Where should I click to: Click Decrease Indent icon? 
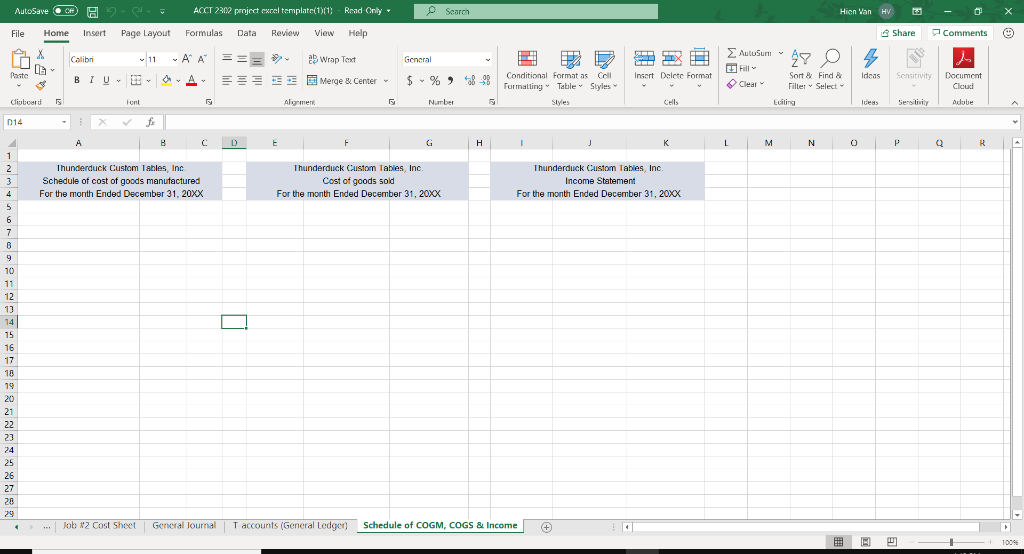(277, 80)
